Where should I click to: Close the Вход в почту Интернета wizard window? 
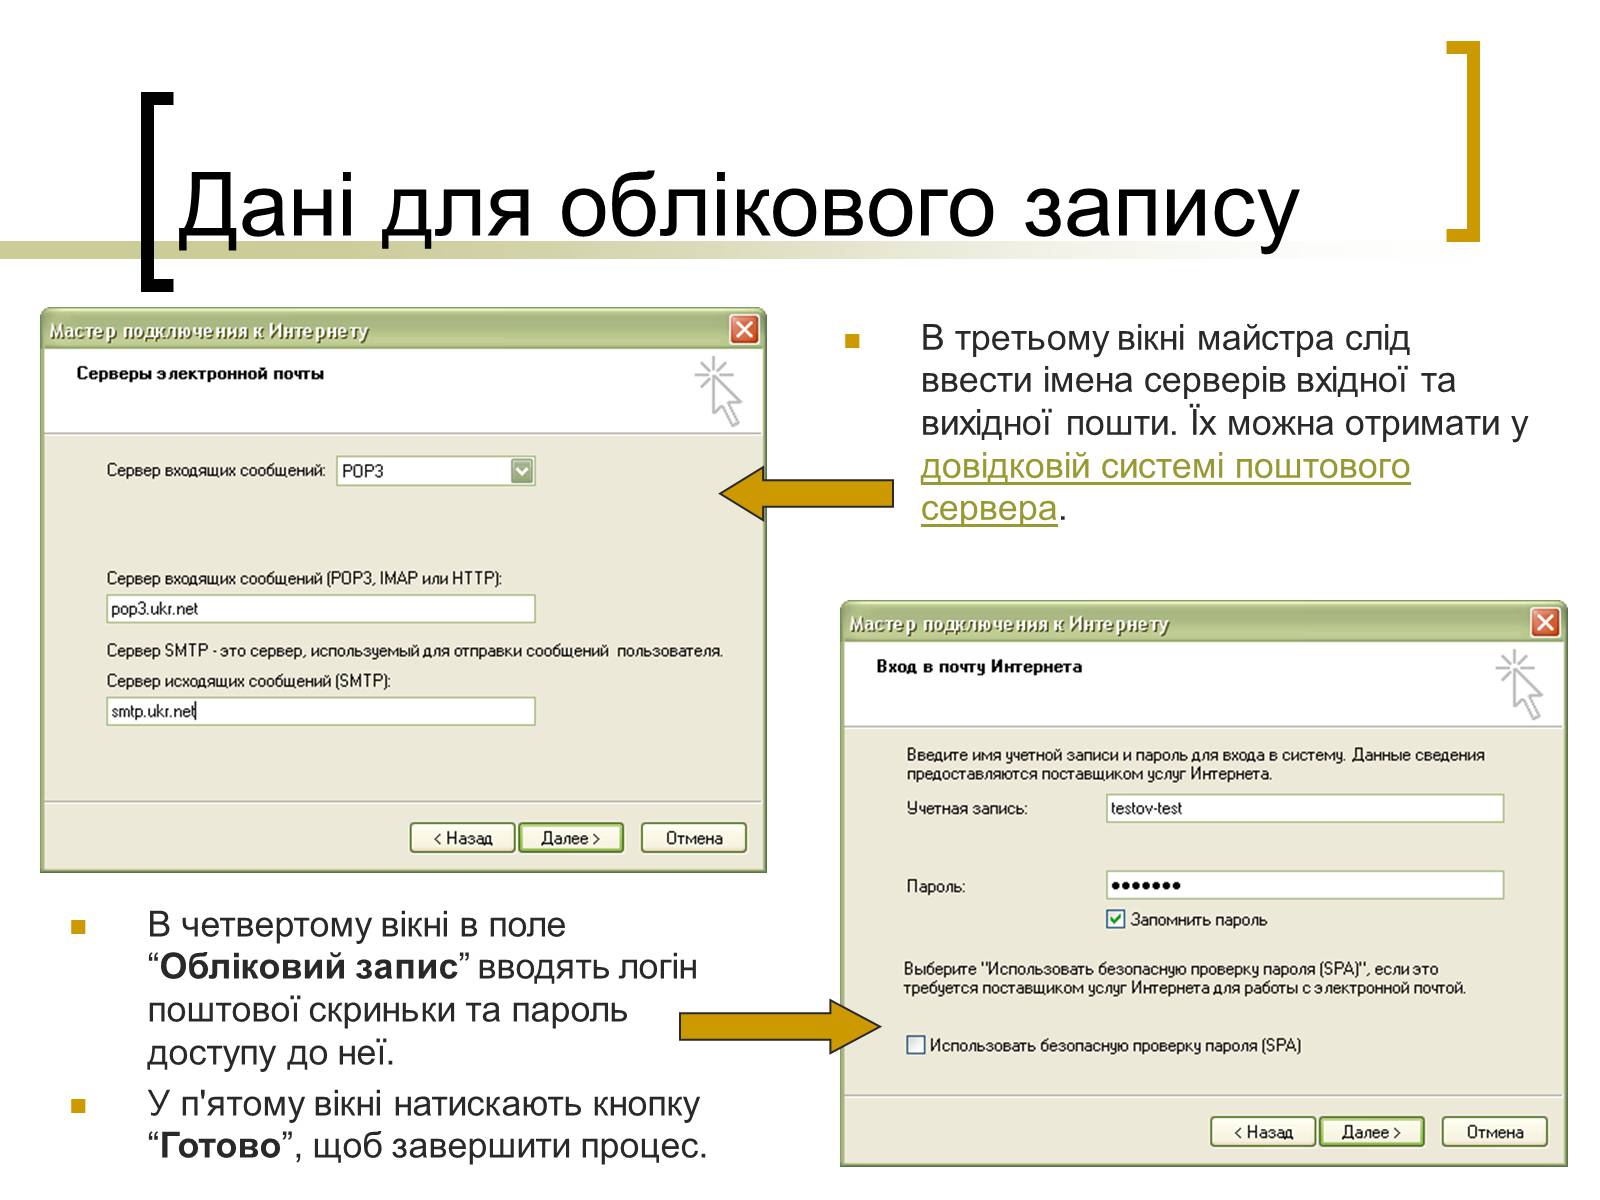pyautogui.click(x=1545, y=623)
